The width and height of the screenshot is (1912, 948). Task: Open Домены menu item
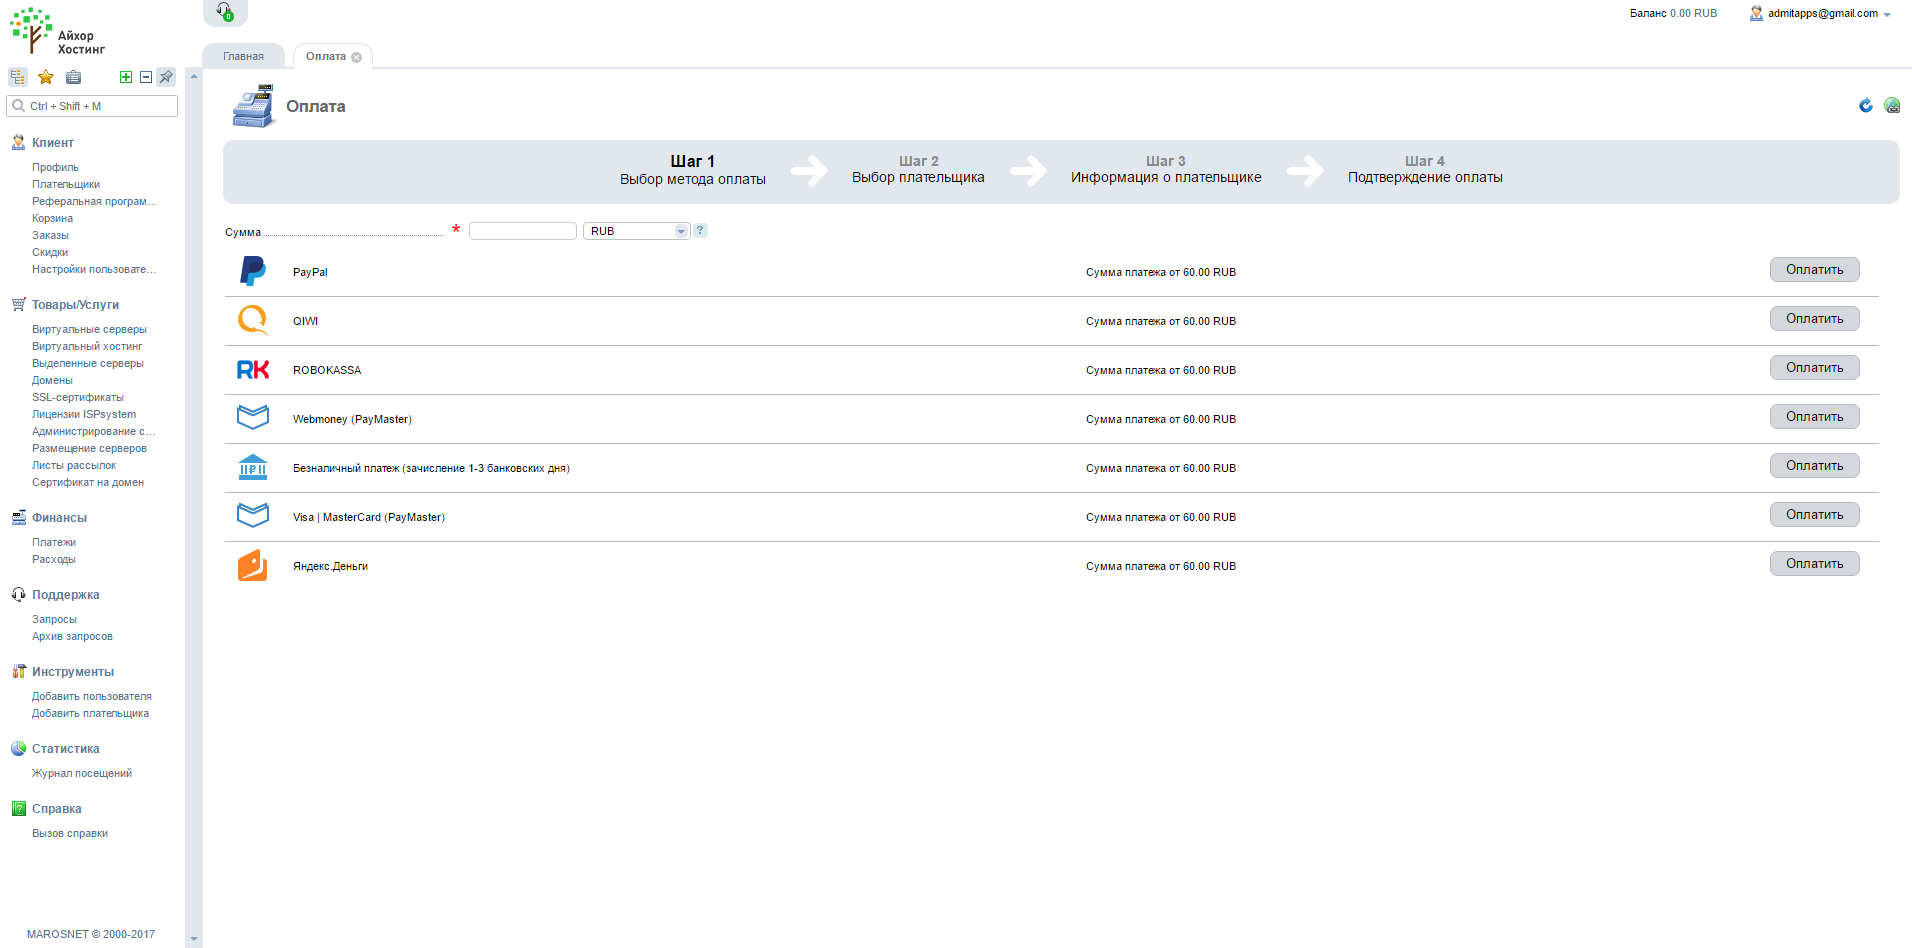52,381
